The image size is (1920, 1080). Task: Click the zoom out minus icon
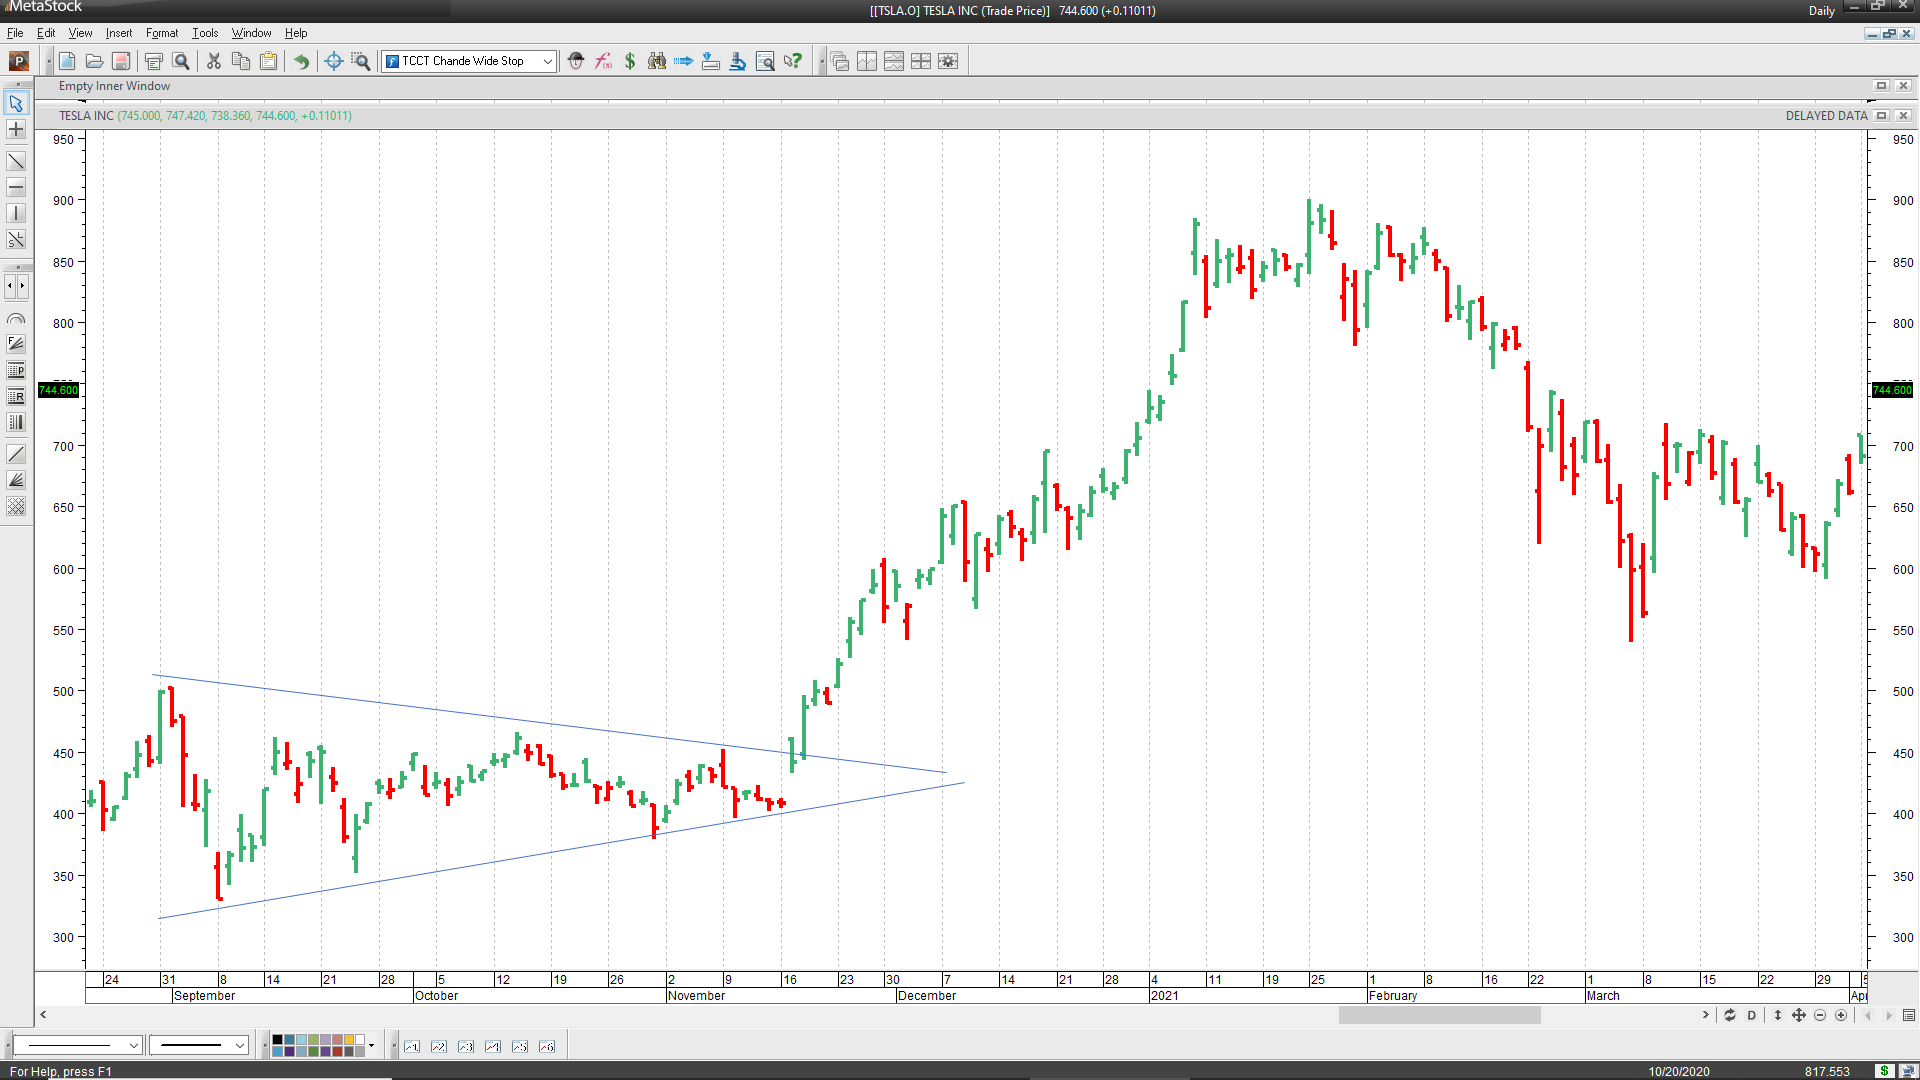(x=1820, y=1015)
